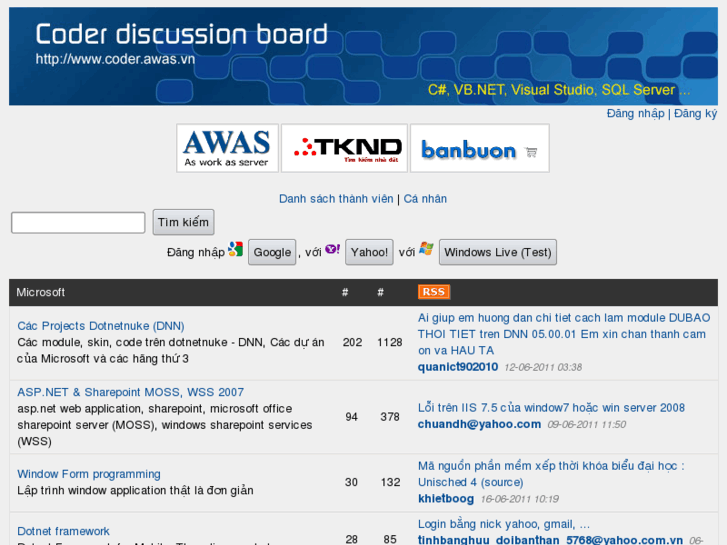Open post Login bằng nick yahoo, gmail
Viewport: 727px width, 545px height.
504,524
